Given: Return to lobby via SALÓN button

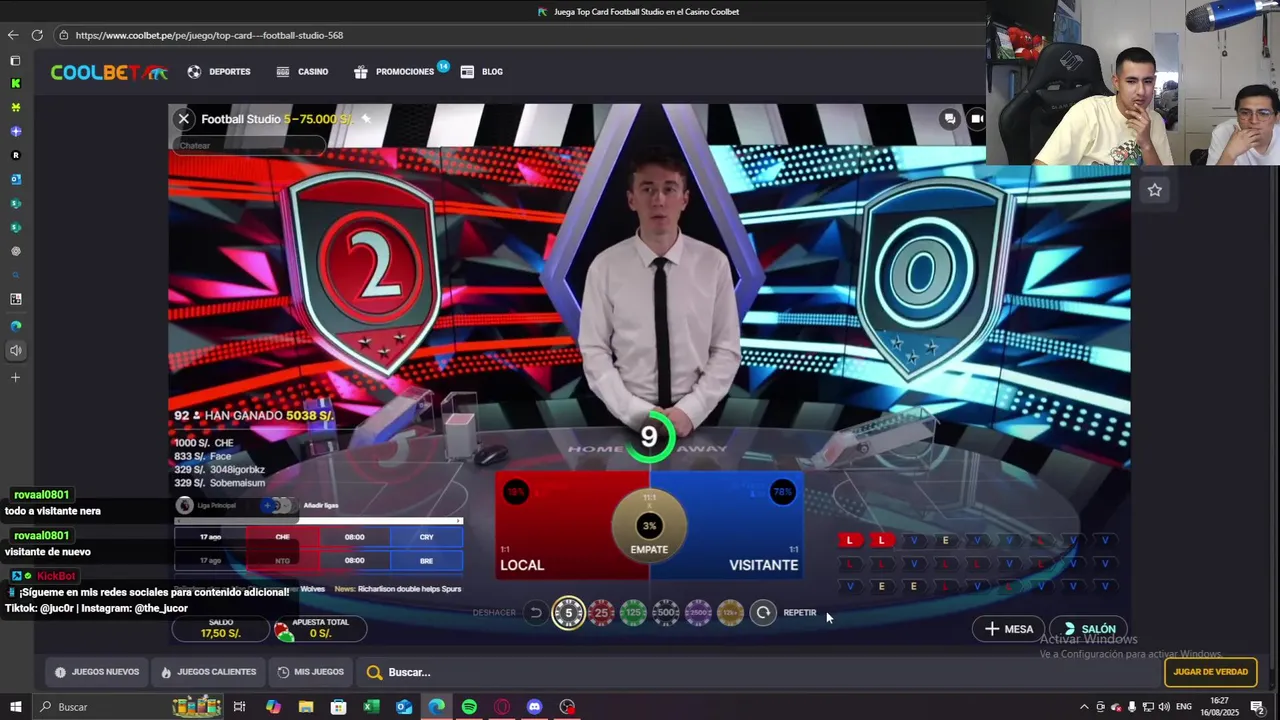Looking at the screenshot, I should (x=1089, y=629).
